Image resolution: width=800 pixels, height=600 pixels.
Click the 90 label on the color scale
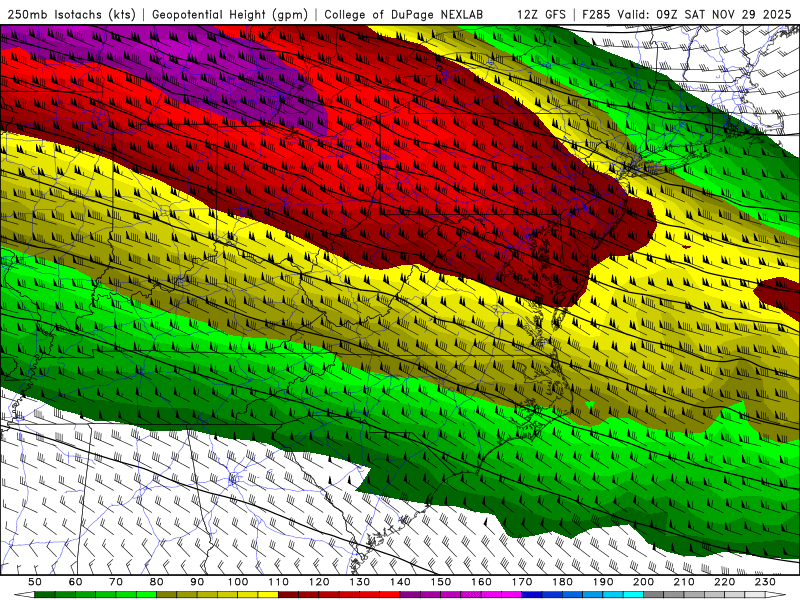[197, 582]
